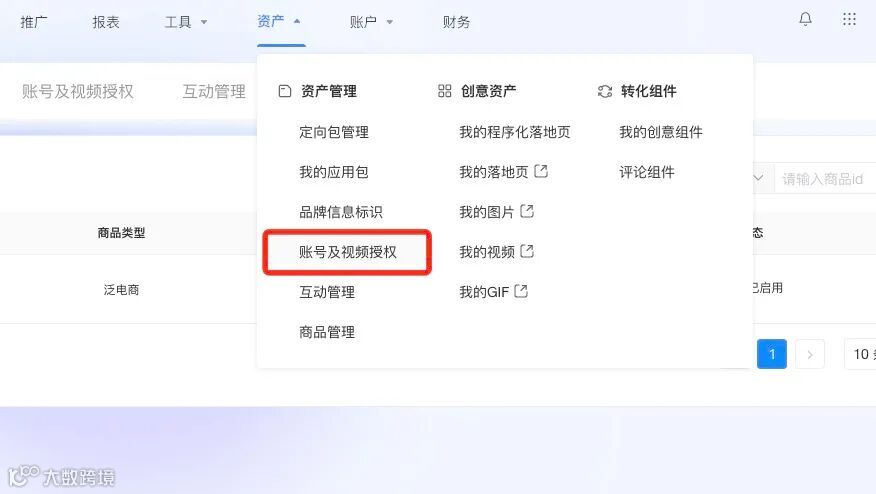The image size is (876, 494).
Task: Open 评论组件
Action: coord(647,172)
